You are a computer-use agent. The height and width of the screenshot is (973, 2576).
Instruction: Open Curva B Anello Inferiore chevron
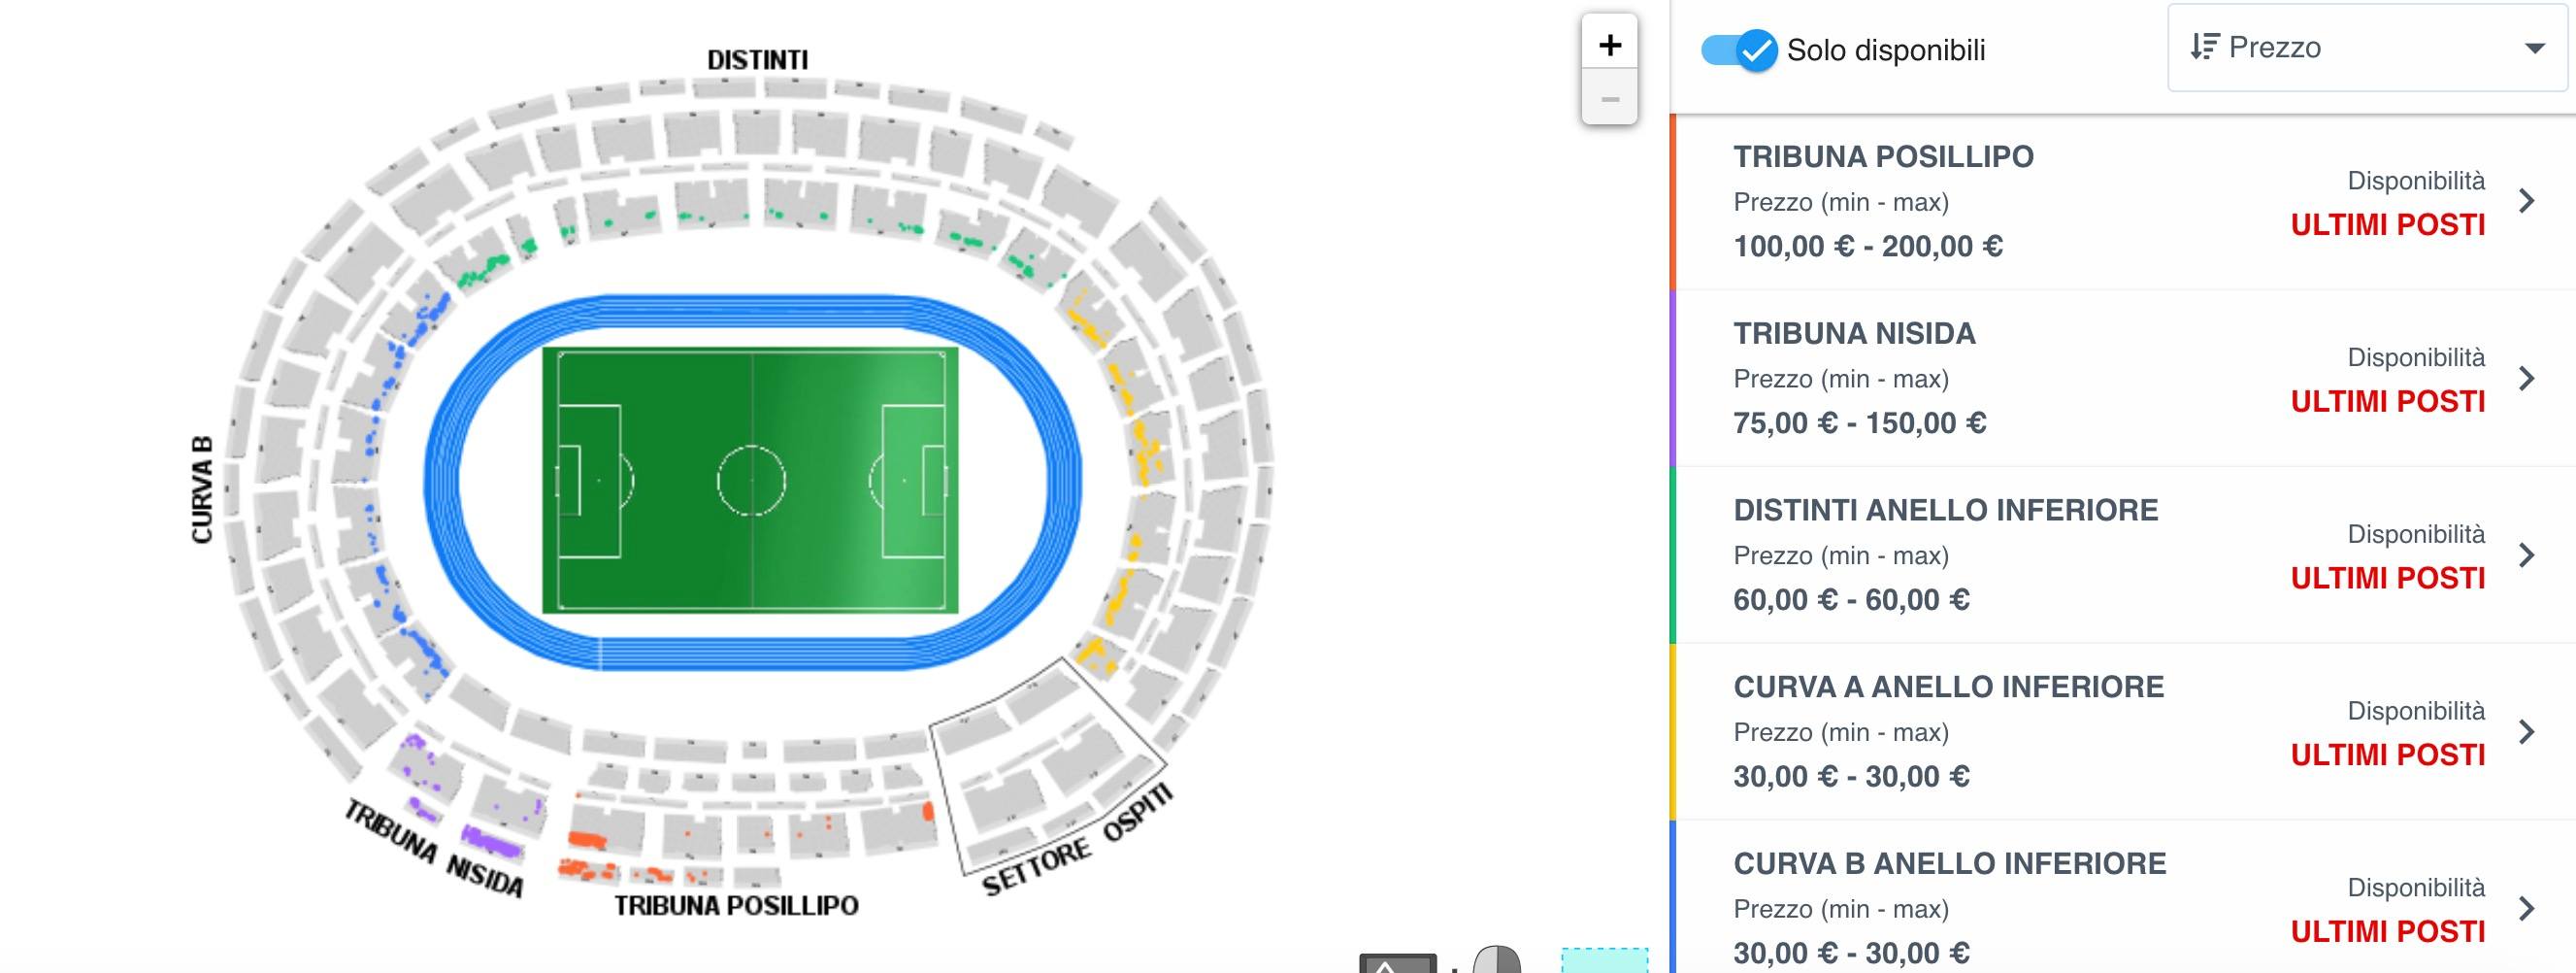[2527, 909]
